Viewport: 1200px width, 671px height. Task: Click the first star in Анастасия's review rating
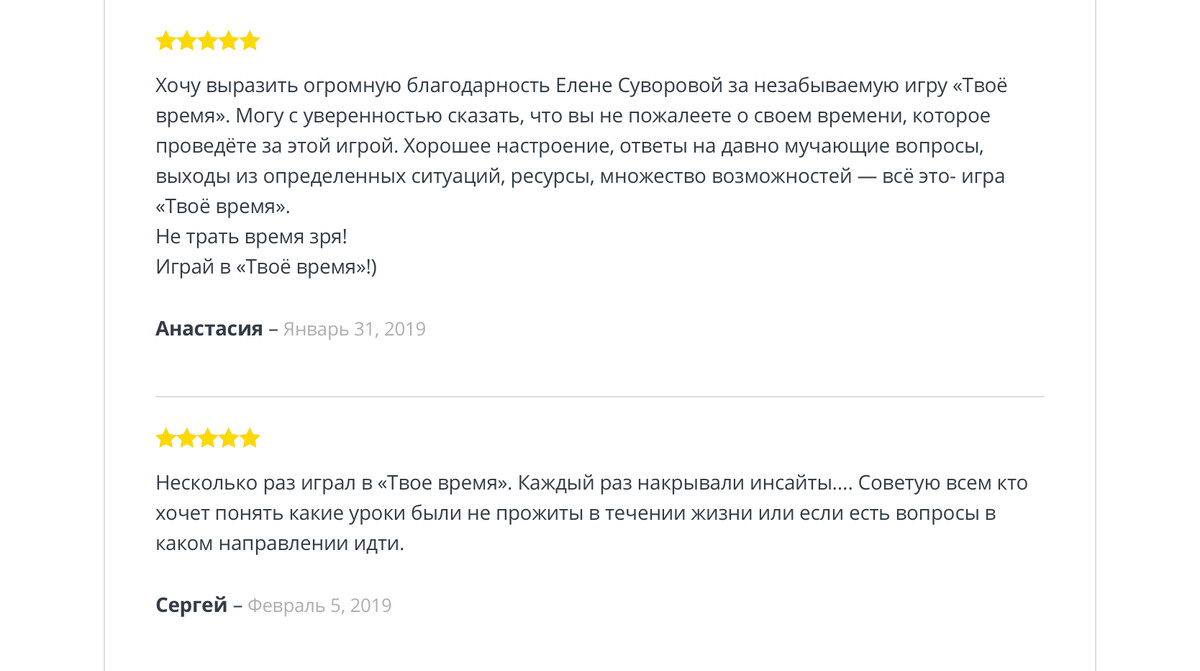[166, 41]
